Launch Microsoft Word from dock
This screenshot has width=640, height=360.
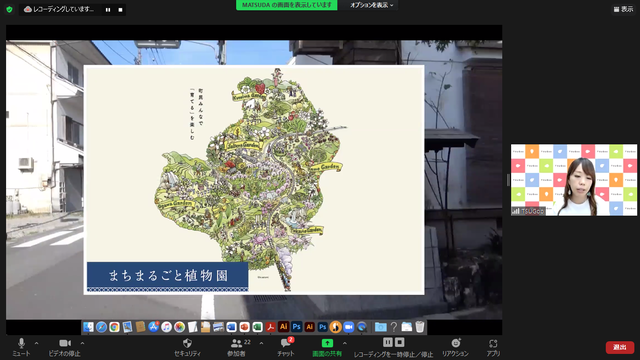click(231, 327)
